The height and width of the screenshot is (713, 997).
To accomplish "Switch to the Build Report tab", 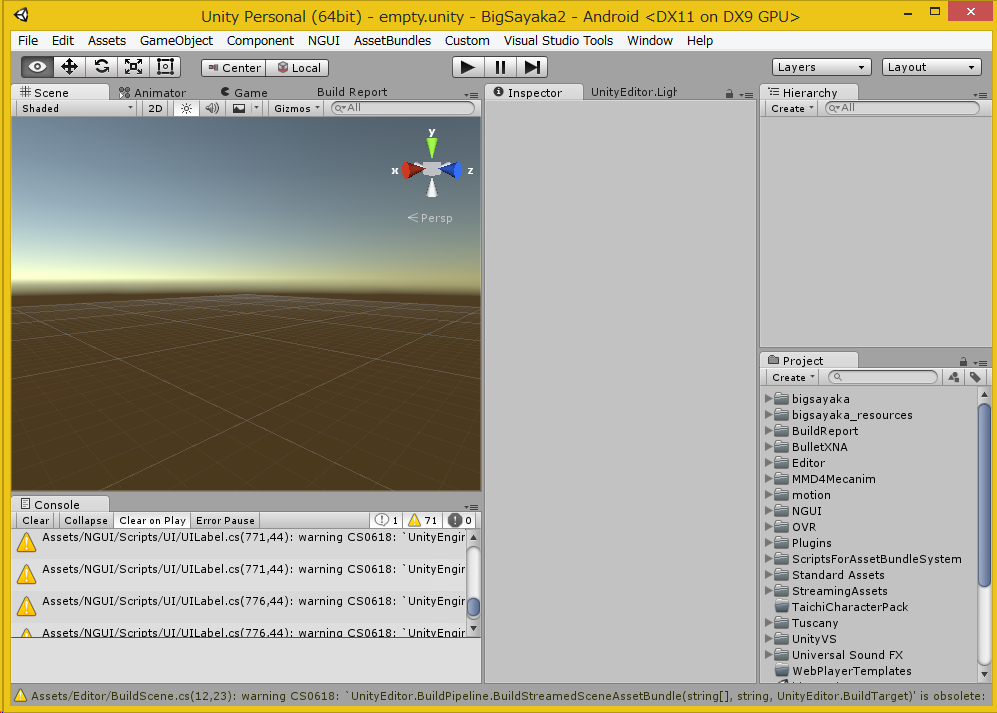I will pos(352,92).
